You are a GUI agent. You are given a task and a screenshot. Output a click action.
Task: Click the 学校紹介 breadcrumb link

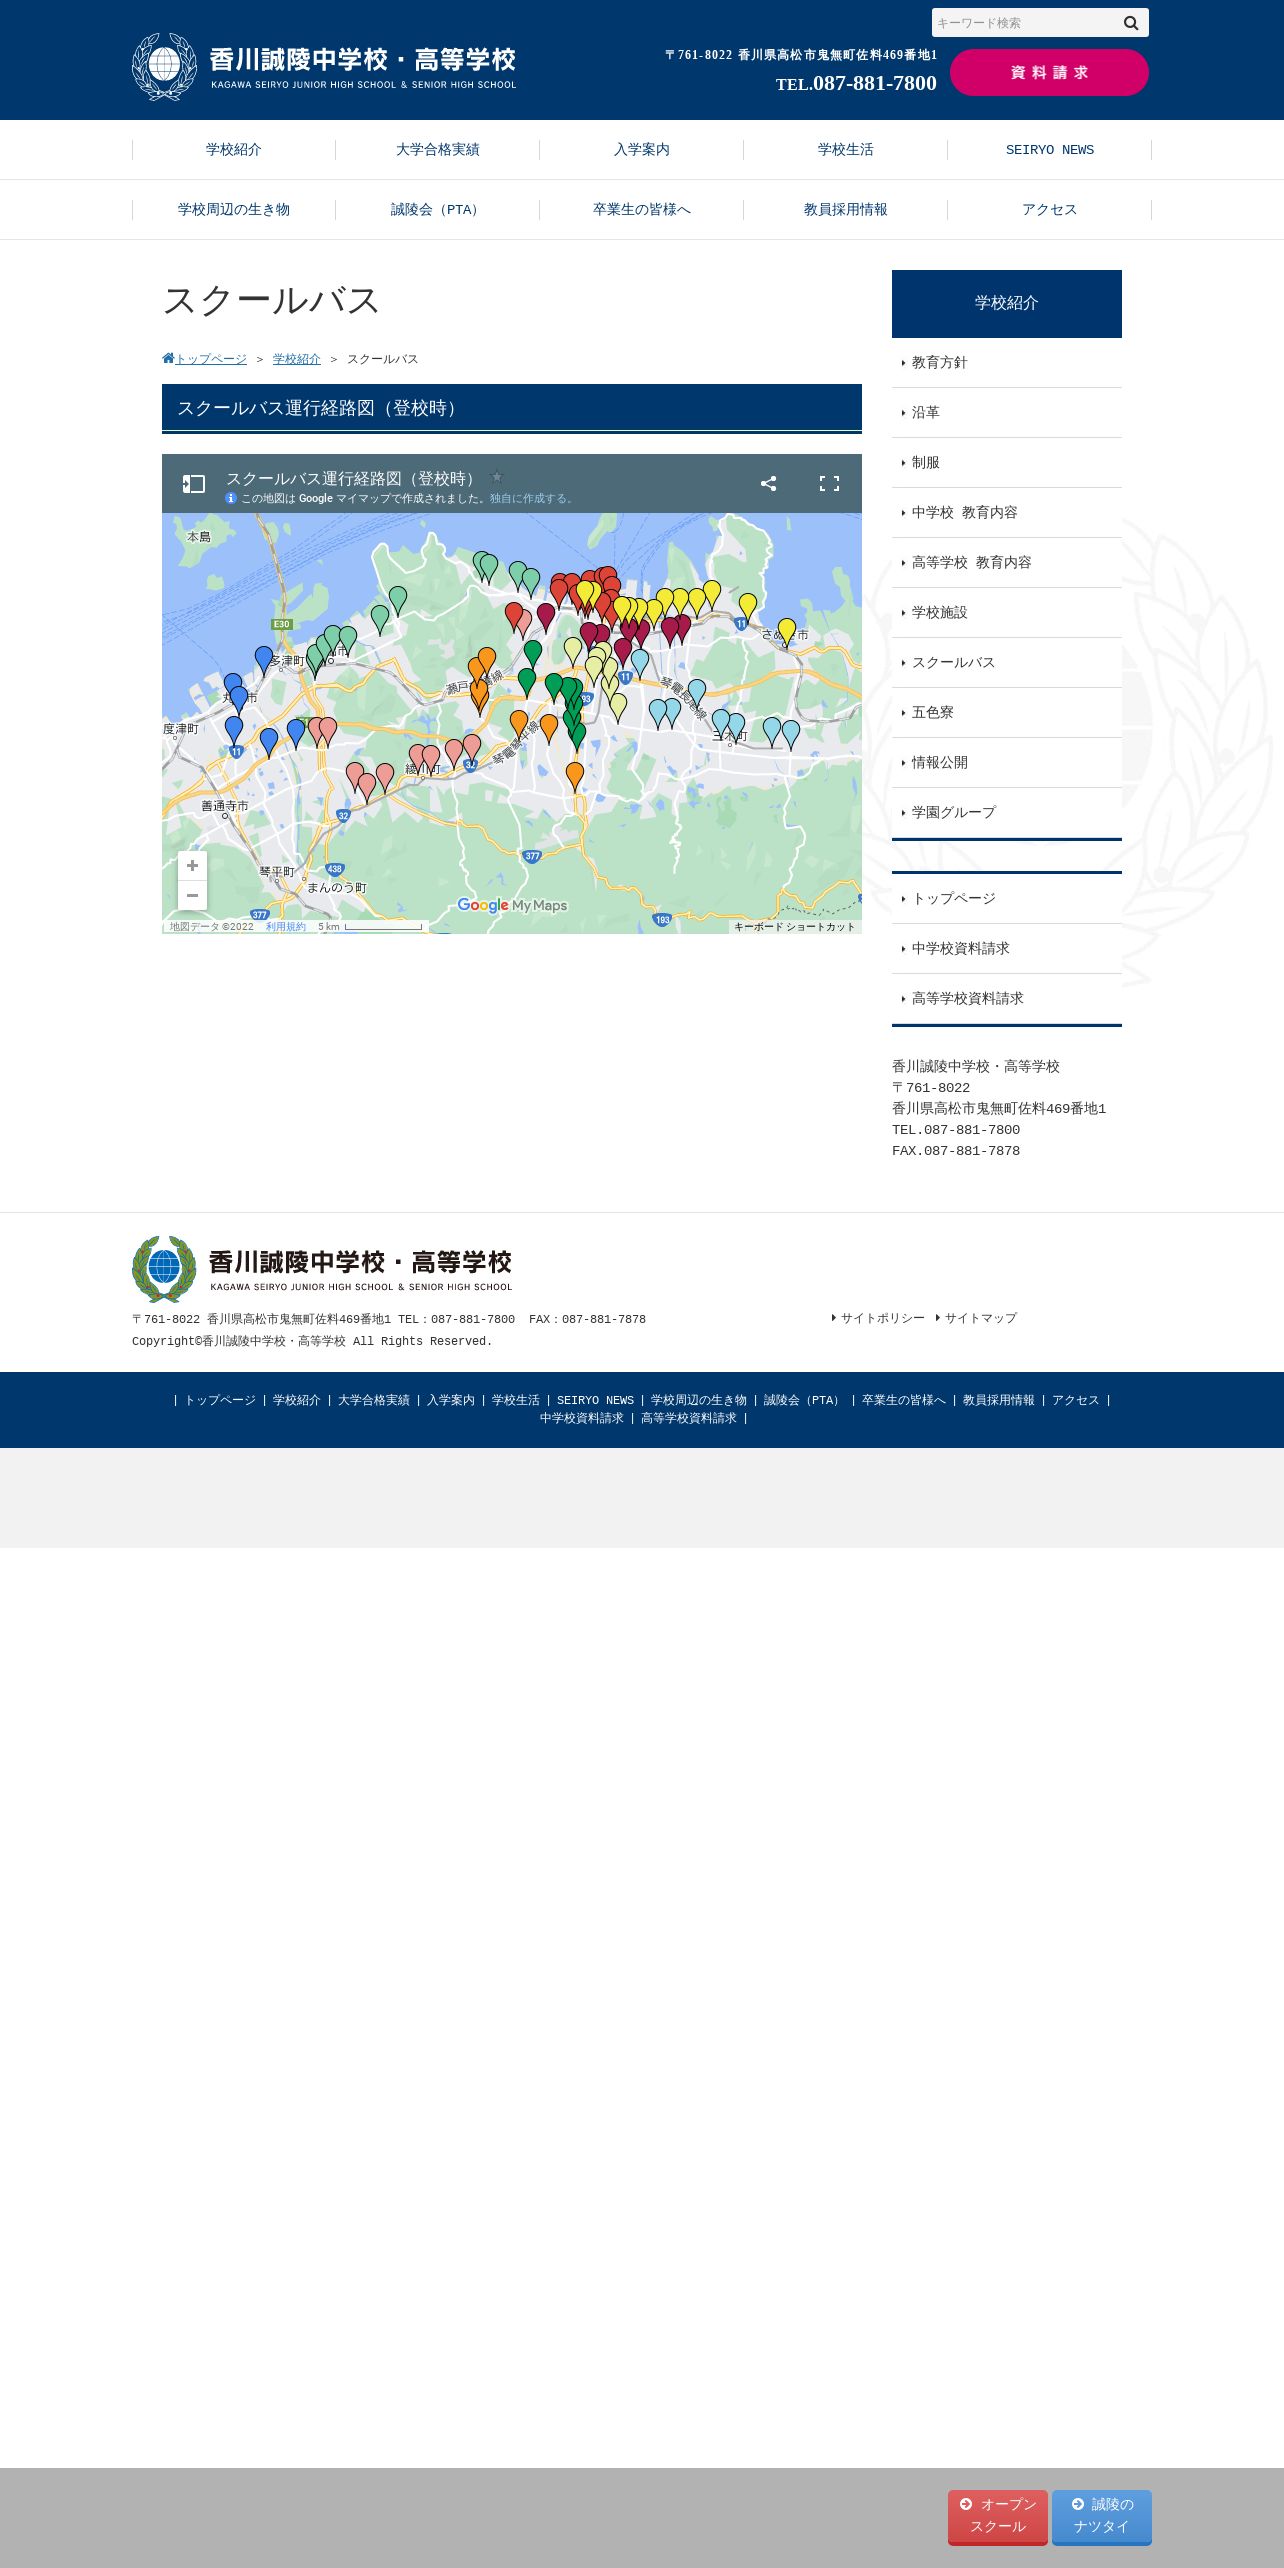(297, 359)
